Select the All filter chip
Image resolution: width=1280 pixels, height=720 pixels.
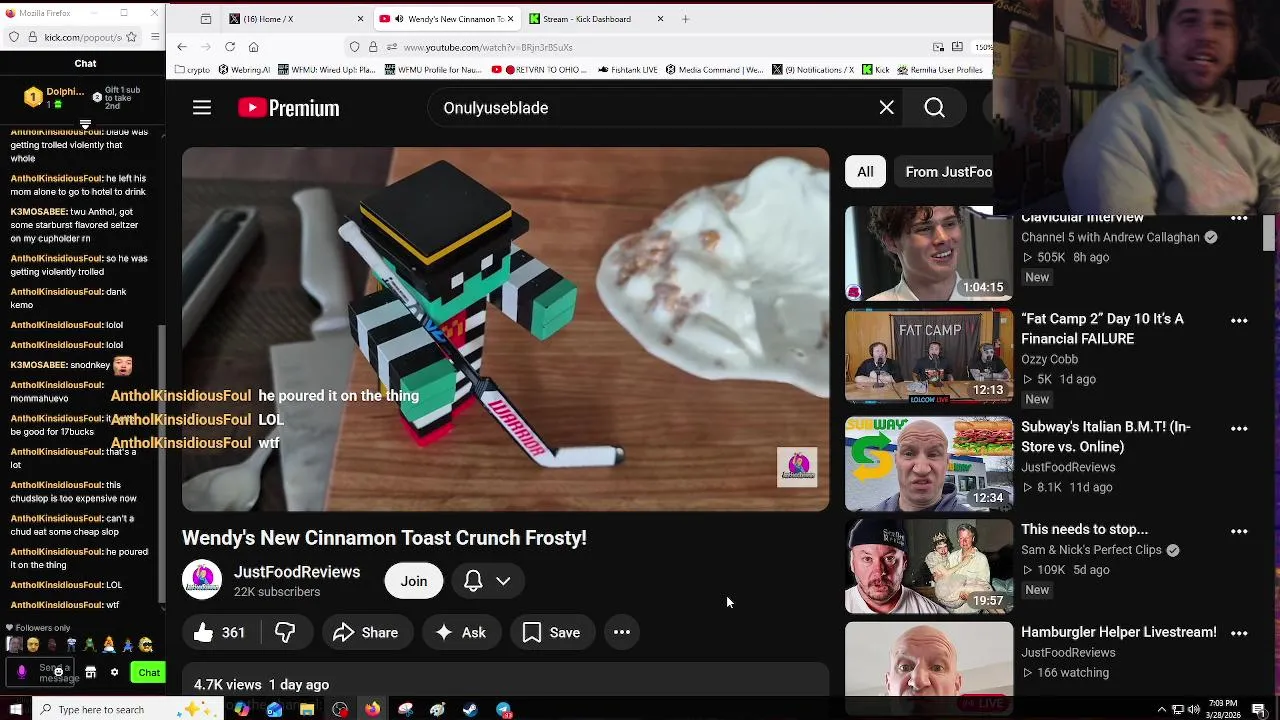pyautogui.click(x=865, y=172)
